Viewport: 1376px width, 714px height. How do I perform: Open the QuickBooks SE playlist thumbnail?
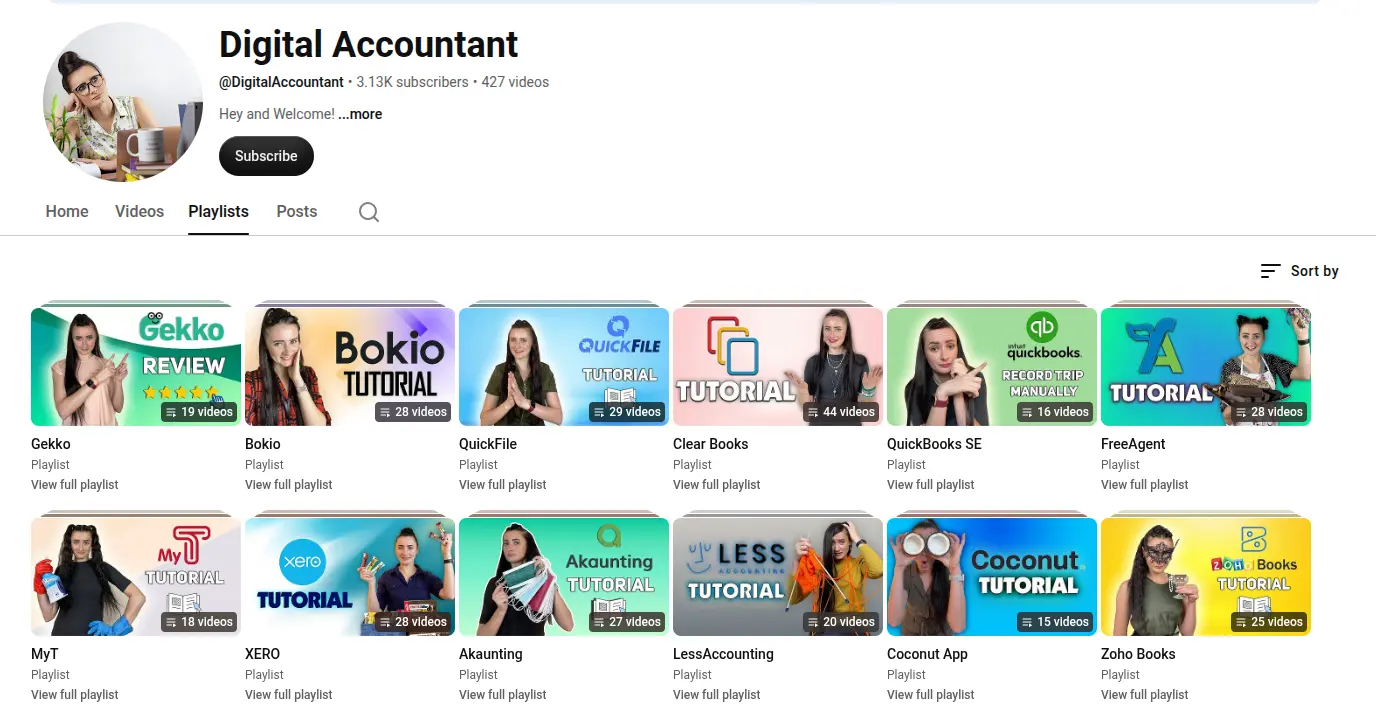[x=992, y=367]
